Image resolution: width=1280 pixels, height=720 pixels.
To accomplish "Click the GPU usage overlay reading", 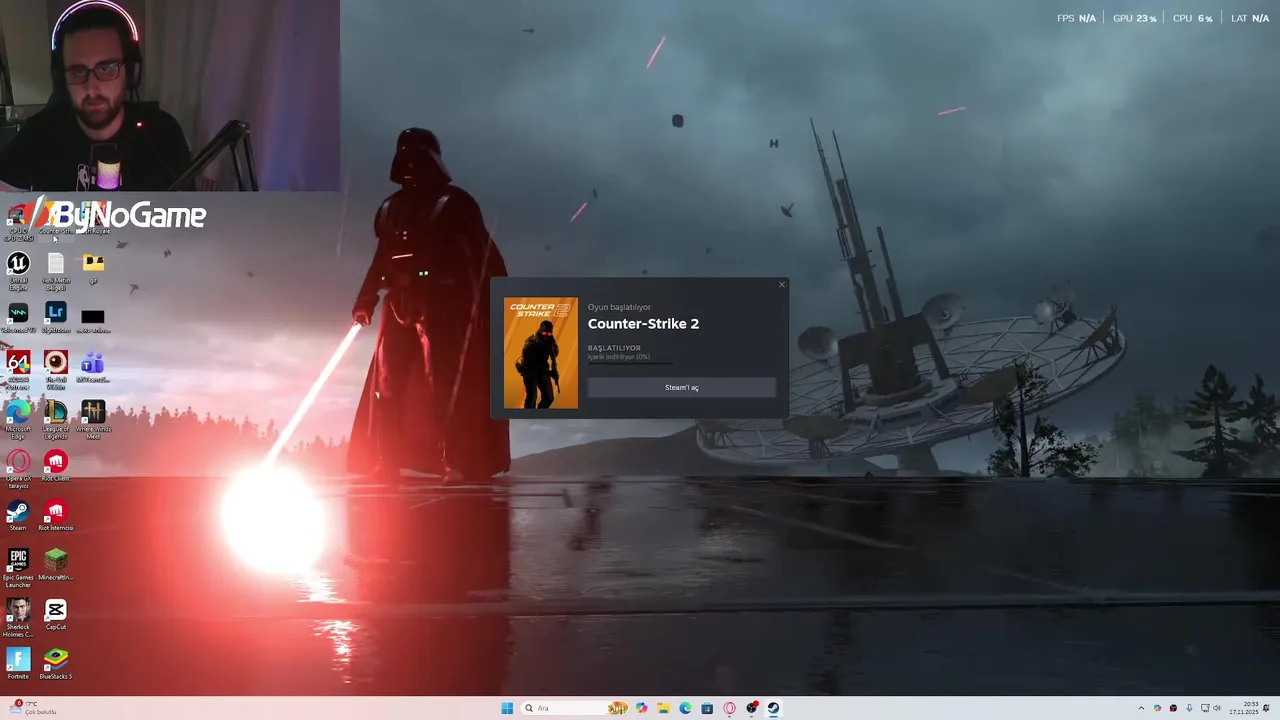I will (1135, 18).
